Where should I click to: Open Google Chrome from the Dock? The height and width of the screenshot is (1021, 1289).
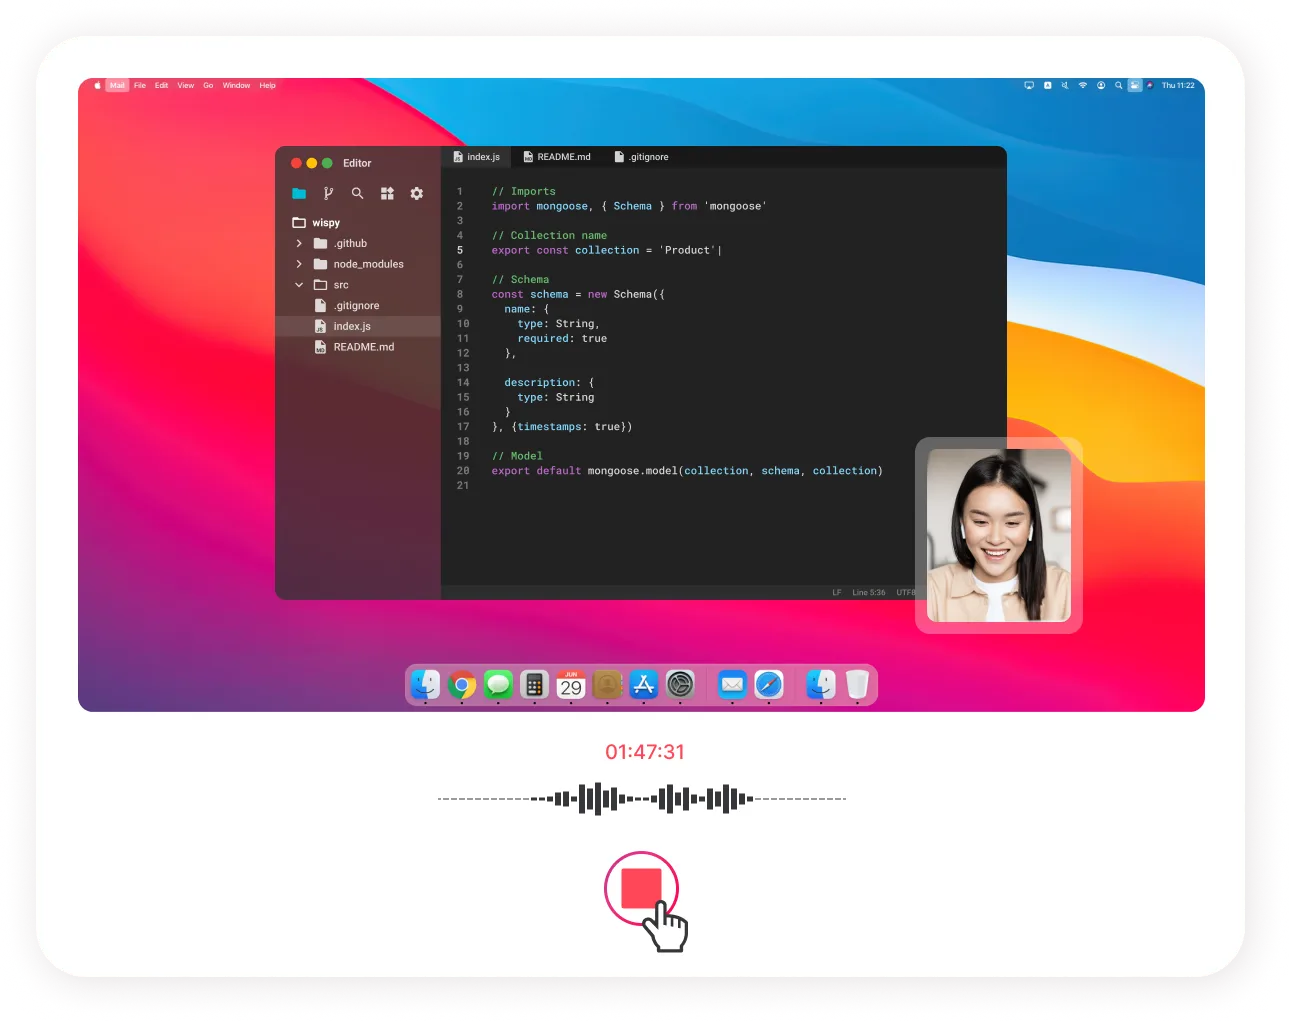tap(461, 686)
